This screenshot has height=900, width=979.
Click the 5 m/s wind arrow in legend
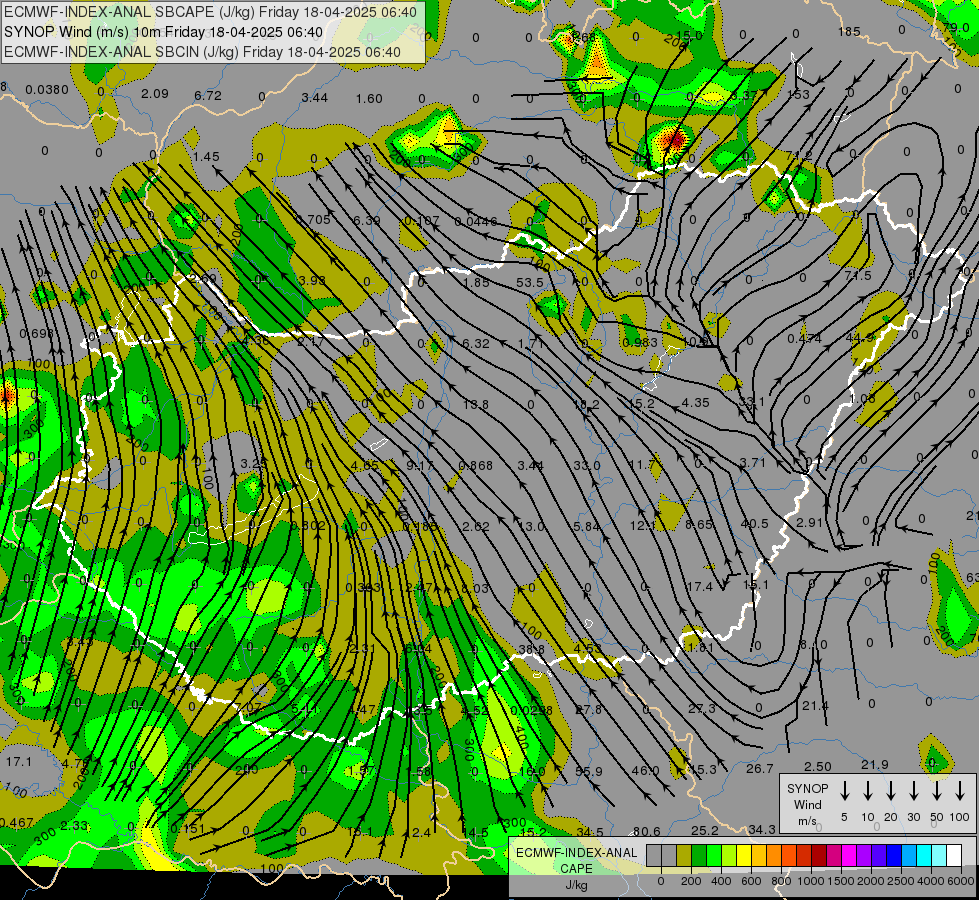[x=844, y=791]
